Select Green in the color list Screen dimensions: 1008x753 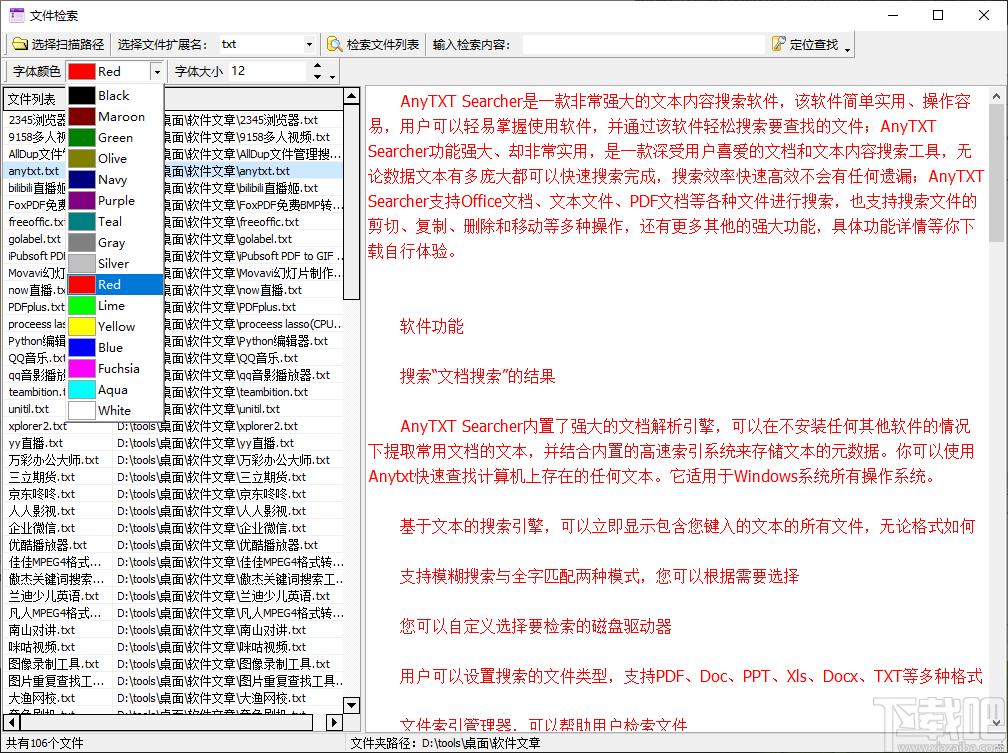coord(115,138)
